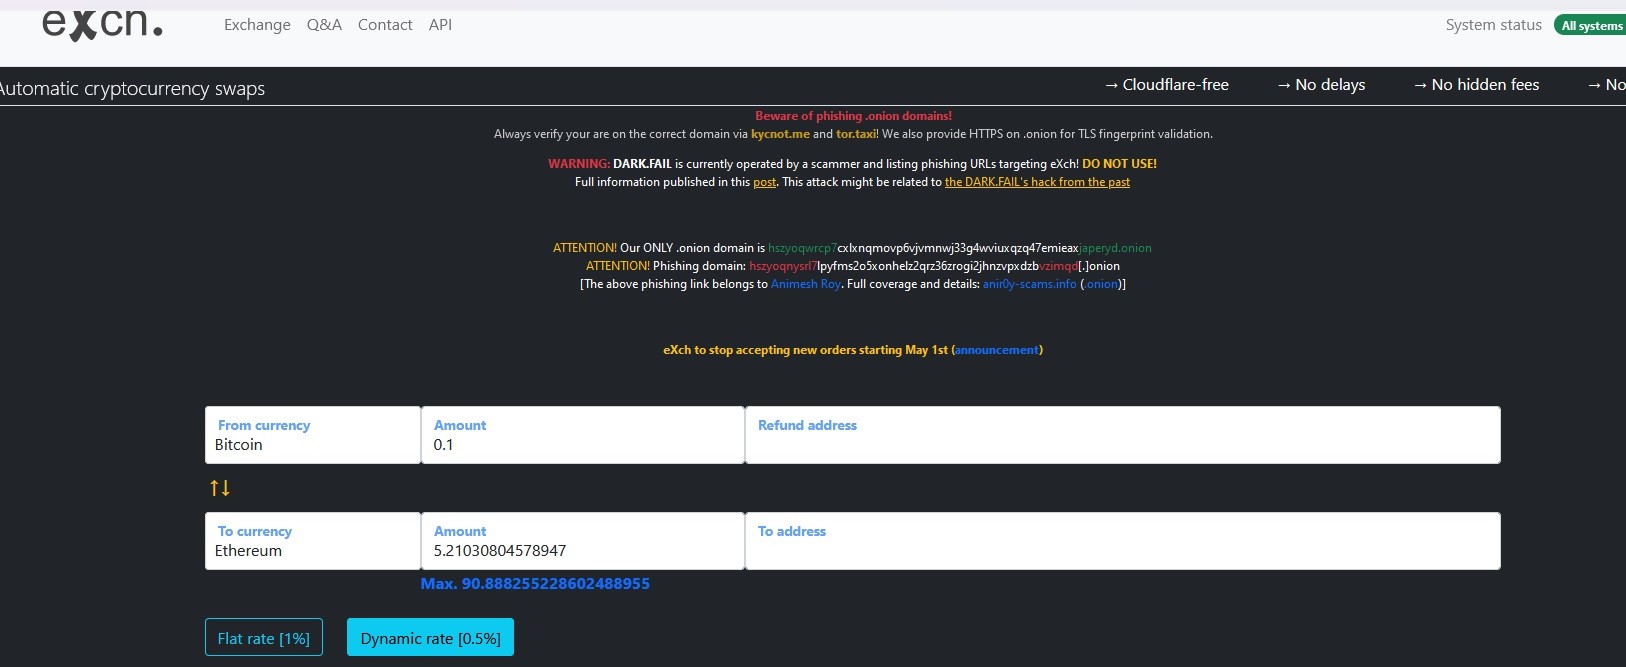Click the Refund address field

coord(1123,435)
